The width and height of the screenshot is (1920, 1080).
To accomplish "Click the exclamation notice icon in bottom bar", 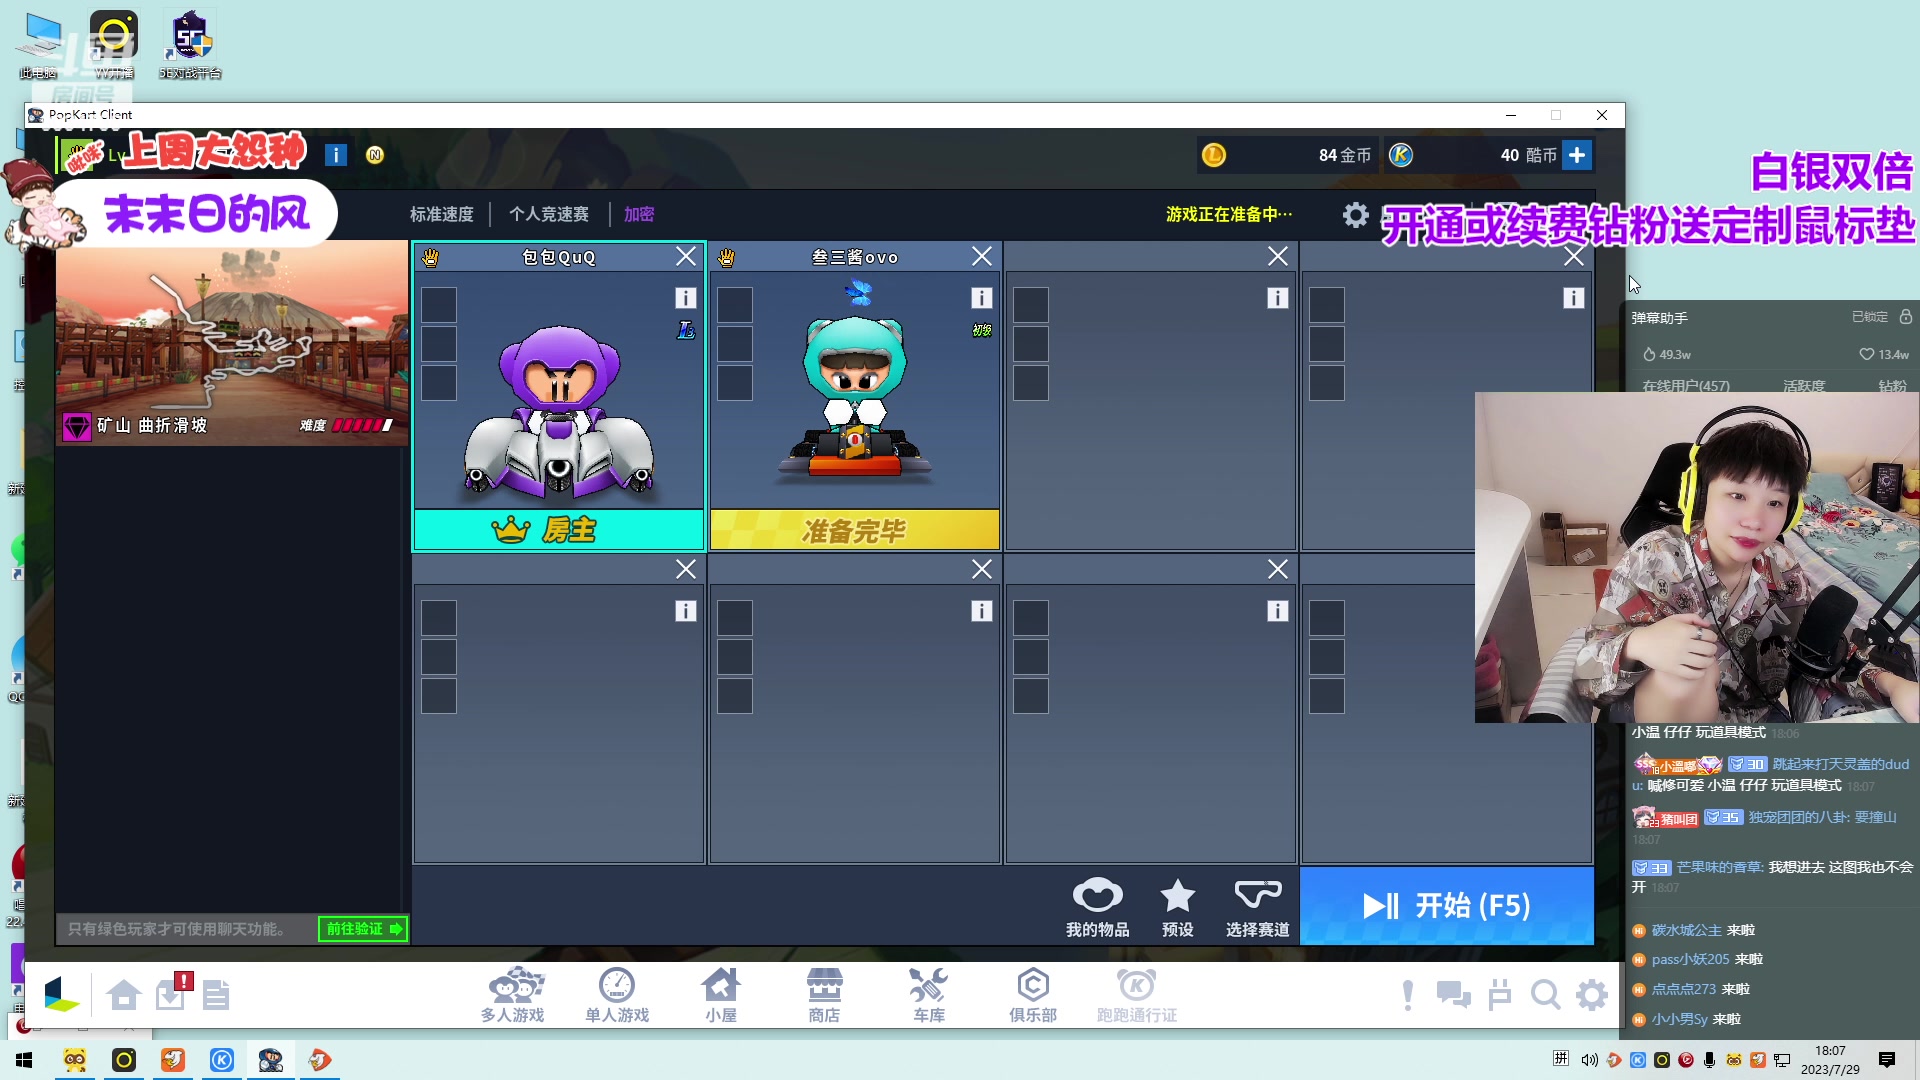I will (x=1408, y=995).
